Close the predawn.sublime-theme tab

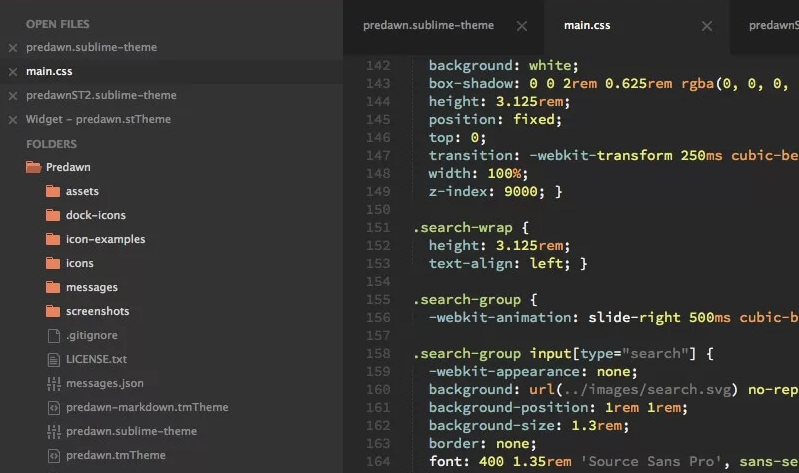[x=522, y=26]
